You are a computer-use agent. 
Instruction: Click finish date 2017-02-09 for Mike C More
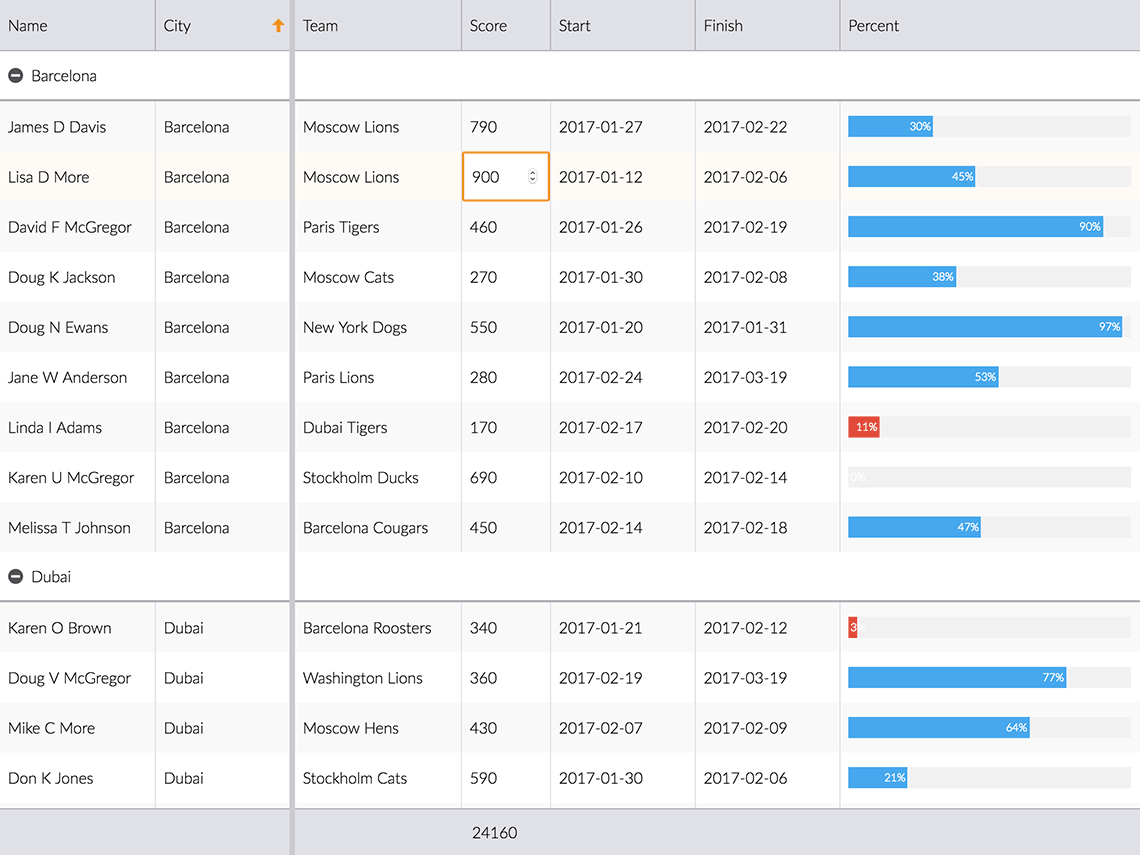pos(745,728)
